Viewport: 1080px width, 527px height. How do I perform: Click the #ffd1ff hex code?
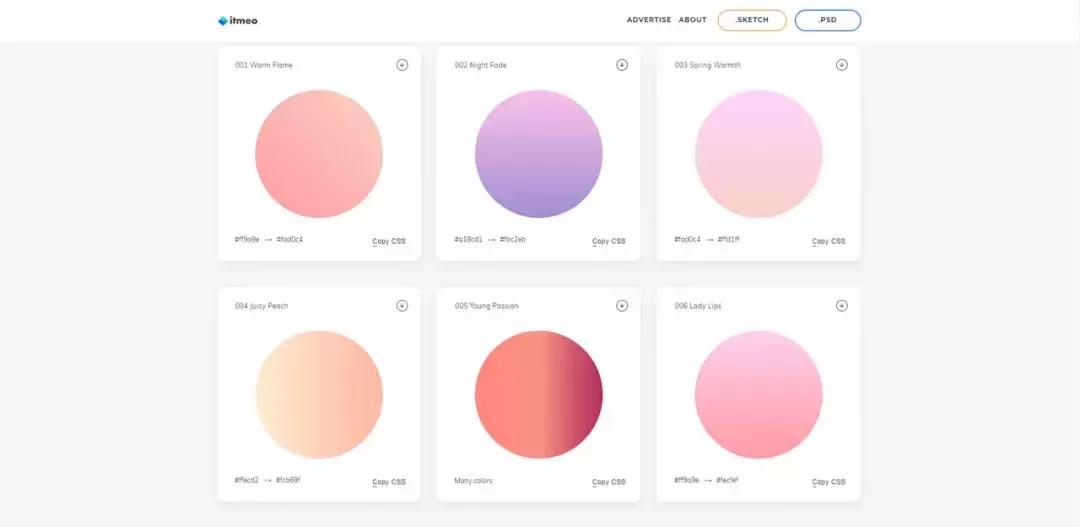pyautogui.click(x=729, y=240)
